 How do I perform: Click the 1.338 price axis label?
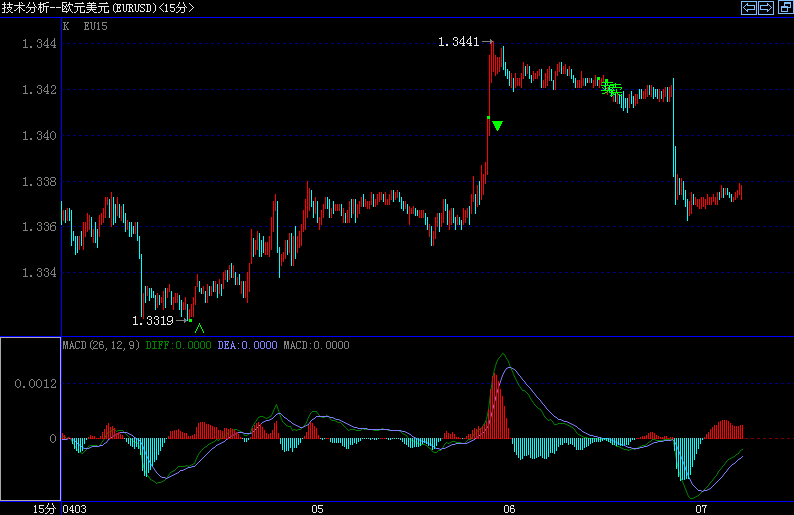click(39, 182)
